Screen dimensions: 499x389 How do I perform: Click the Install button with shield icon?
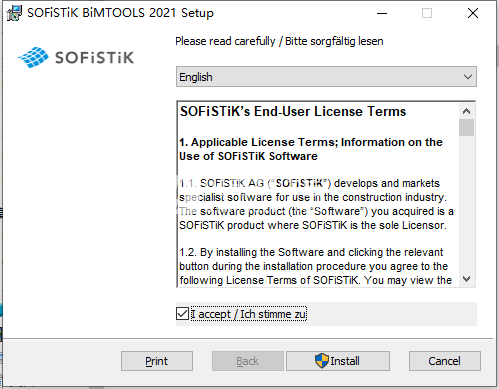pos(338,361)
